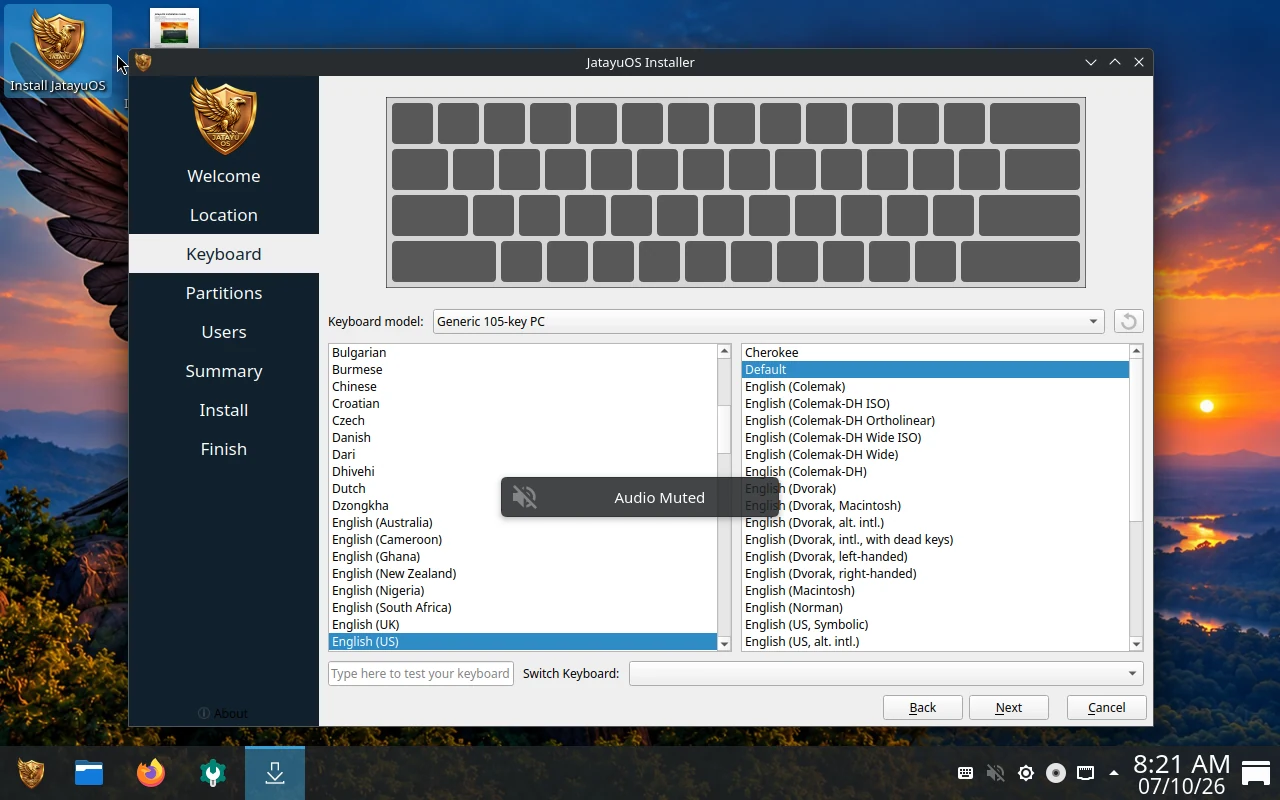Expand hidden system tray icons arrow
This screenshot has height=800, width=1280.
tap(1113, 773)
